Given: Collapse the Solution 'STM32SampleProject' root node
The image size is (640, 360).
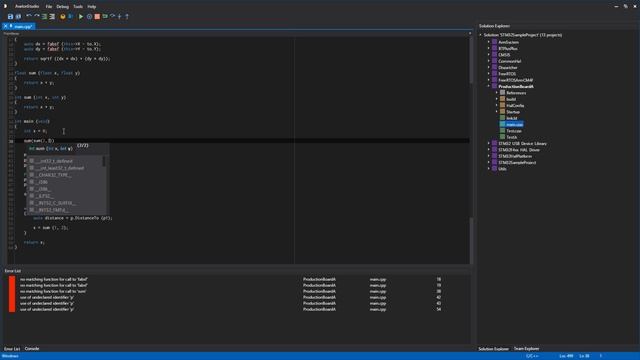Looking at the screenshot, I should point(480,35).
